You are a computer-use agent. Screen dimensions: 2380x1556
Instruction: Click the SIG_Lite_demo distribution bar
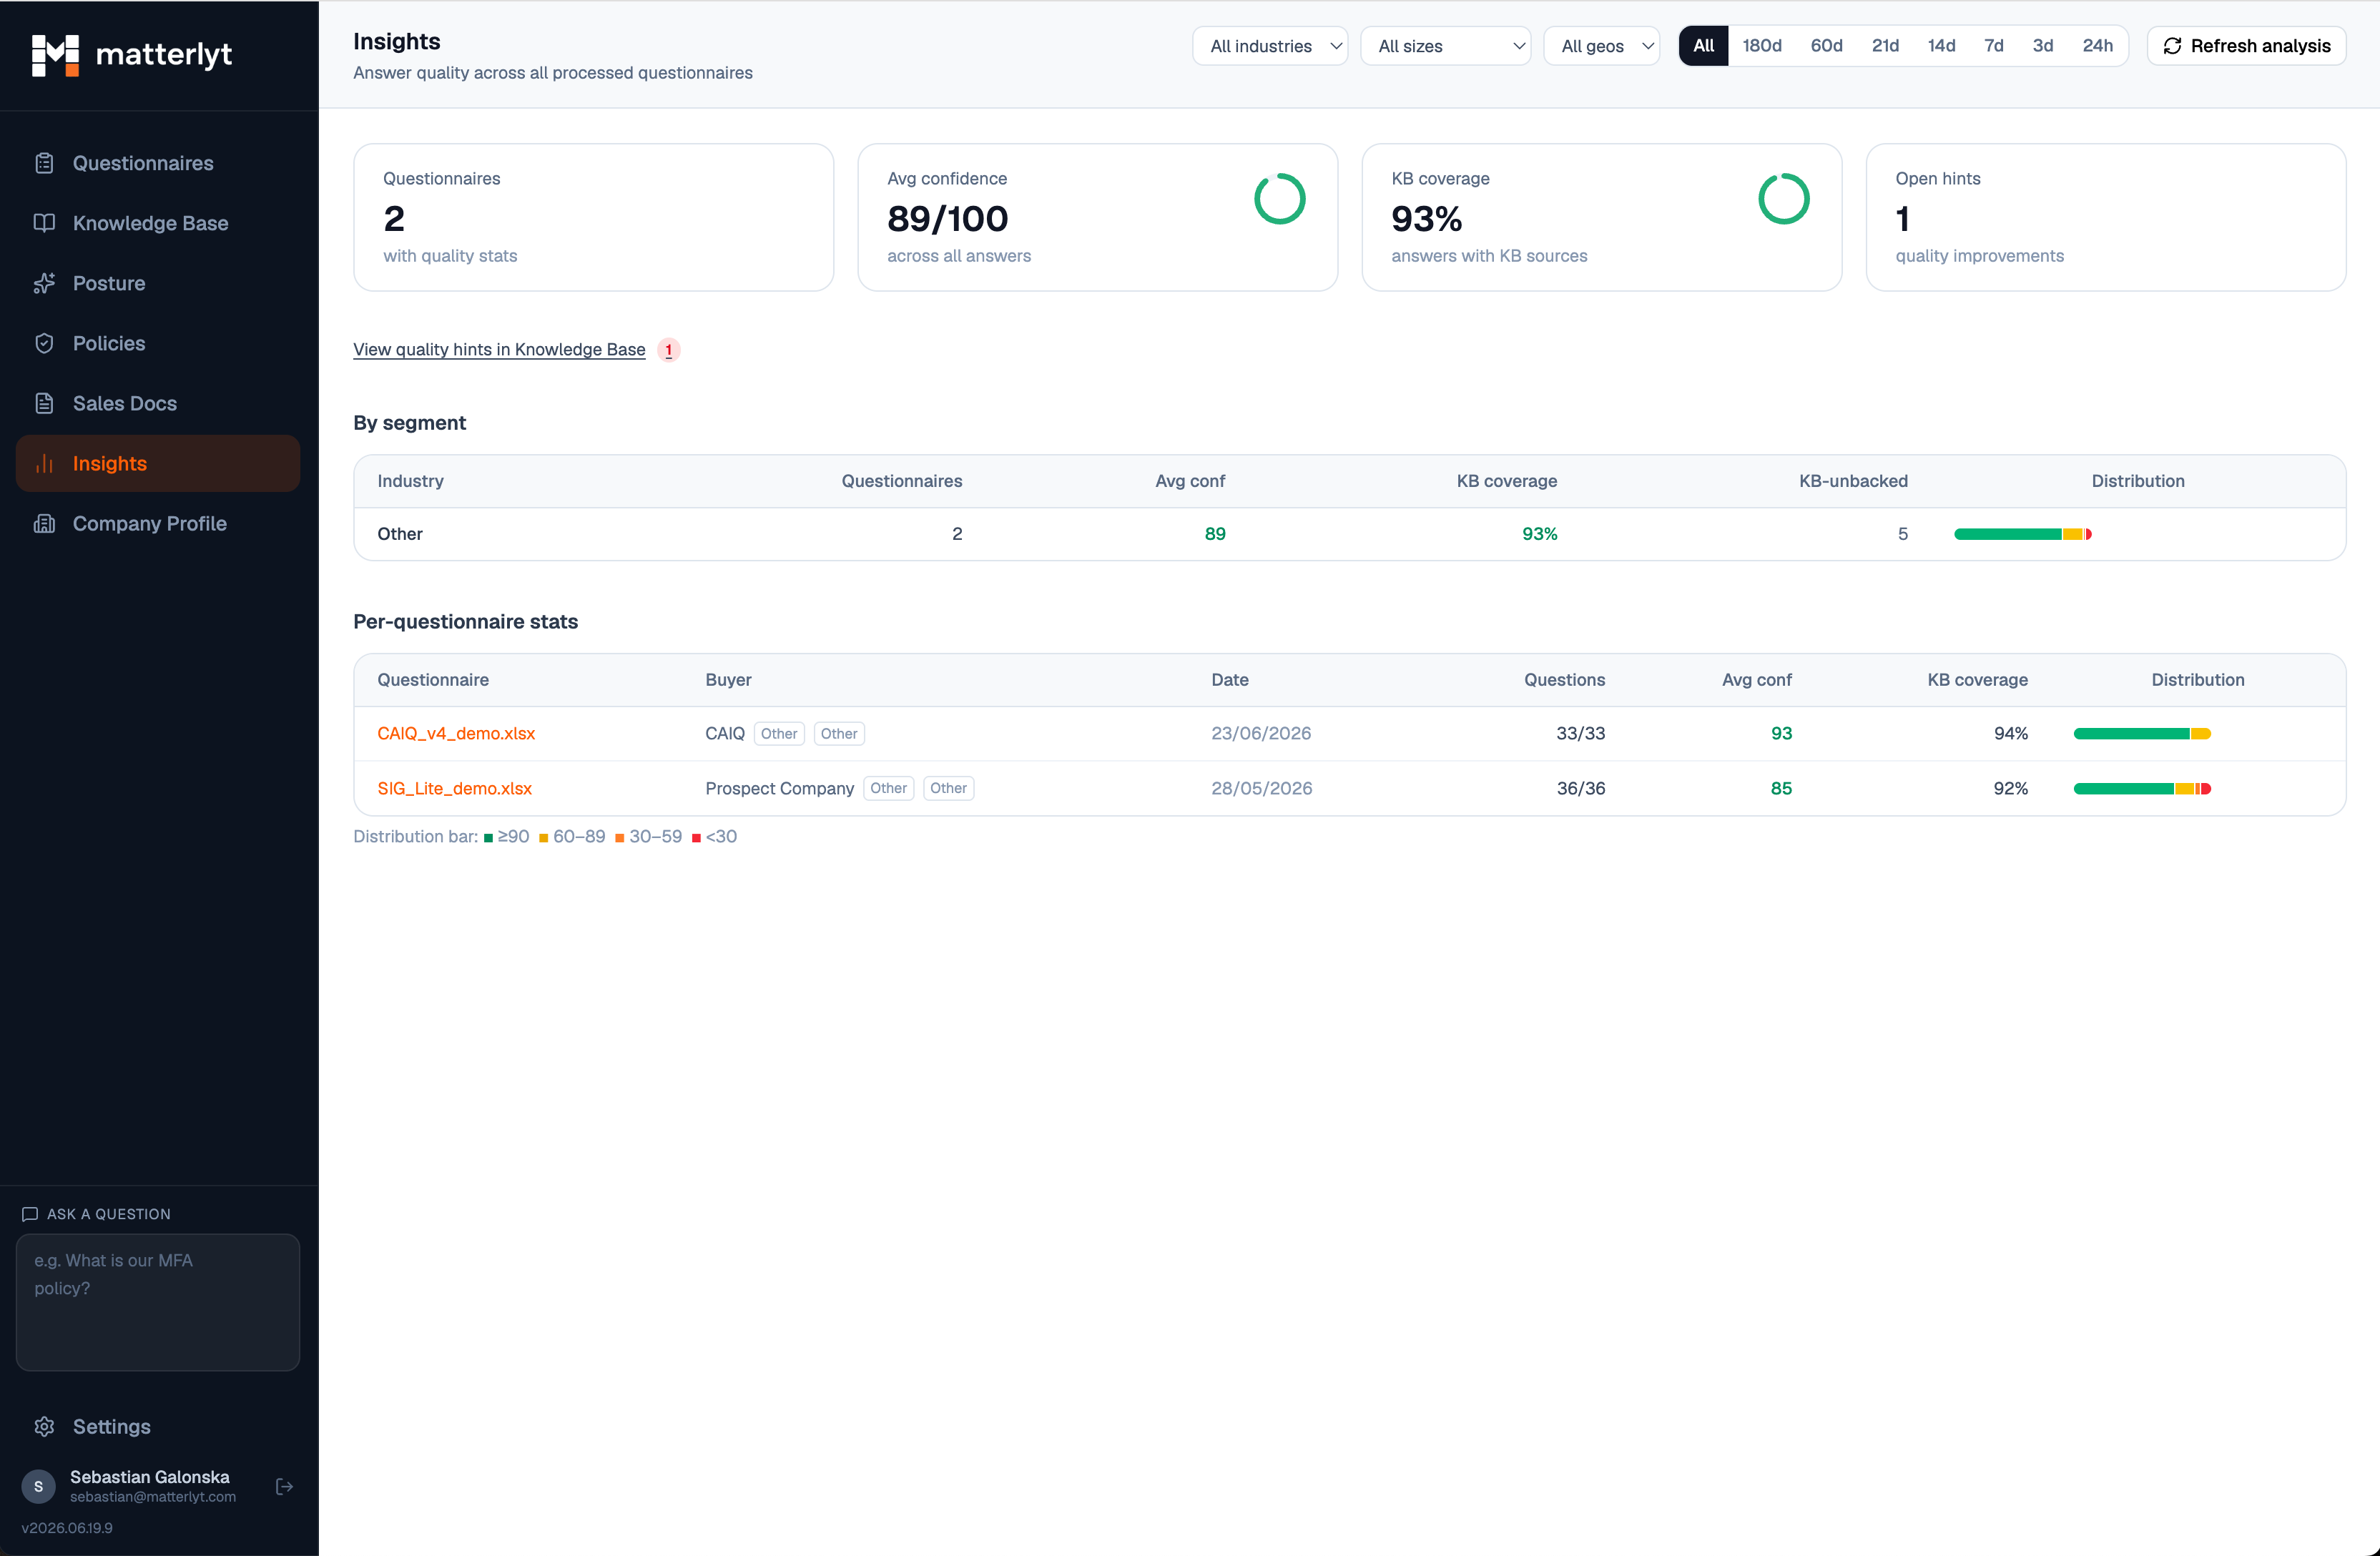click(x=2141, y=788)
